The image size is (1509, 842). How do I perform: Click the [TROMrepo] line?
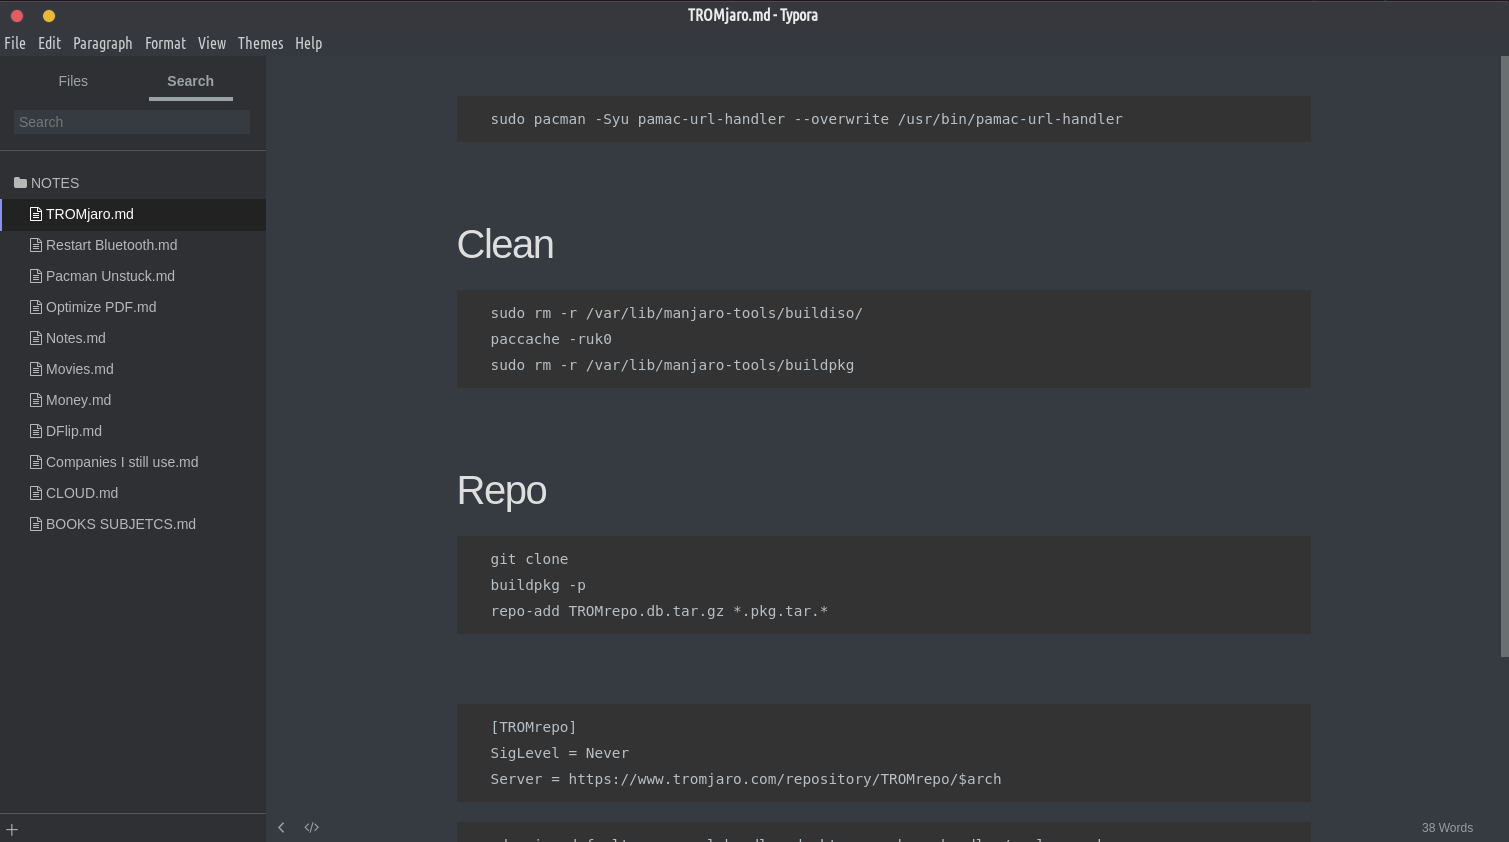533,727
